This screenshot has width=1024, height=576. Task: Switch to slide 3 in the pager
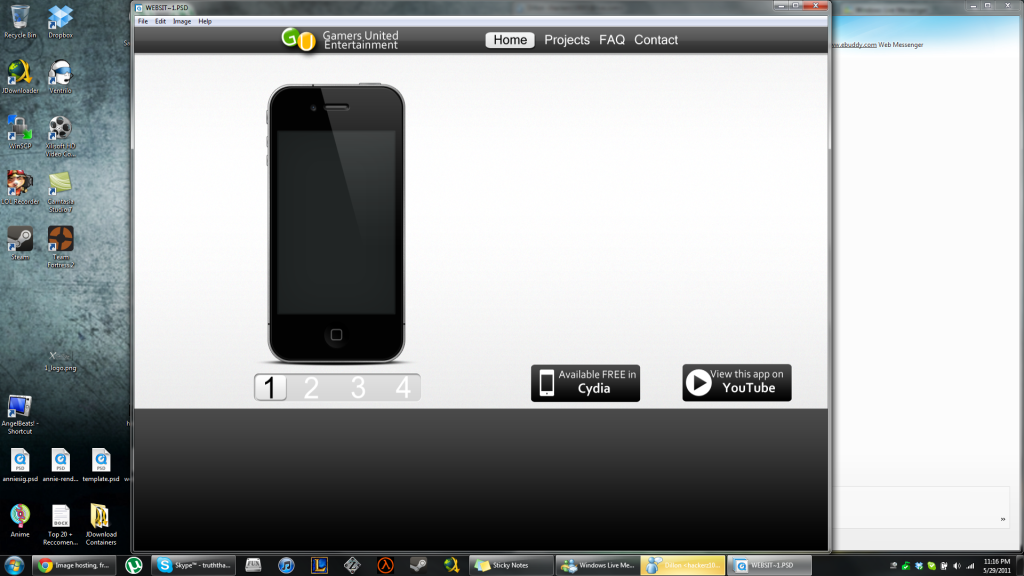click(x=358, y=388)
